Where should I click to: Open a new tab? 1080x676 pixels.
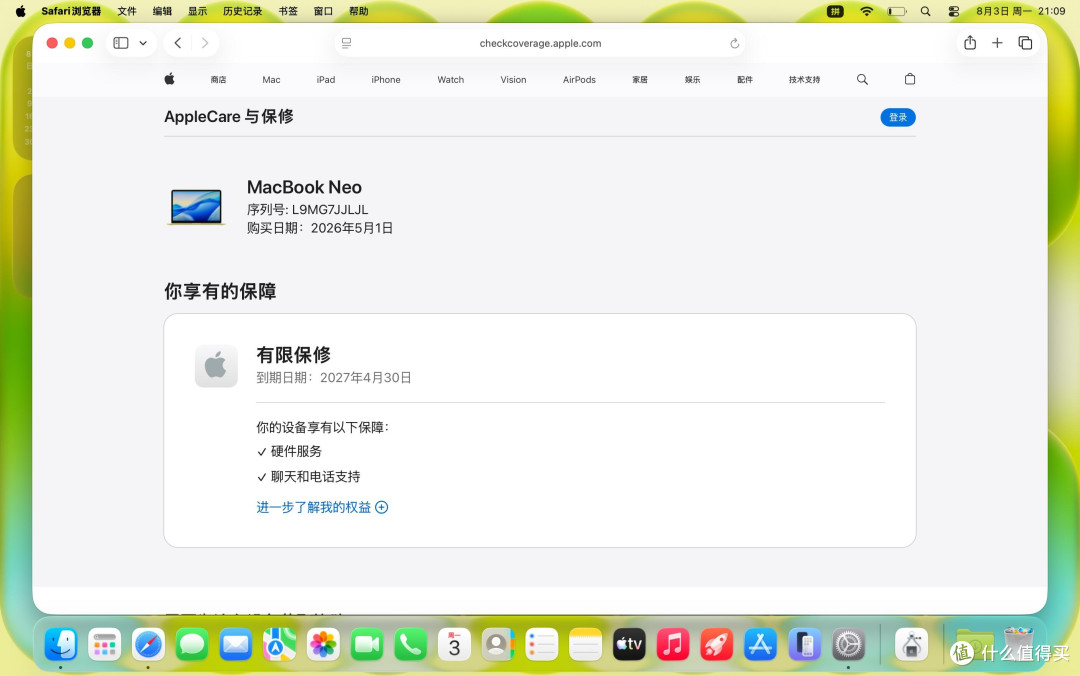coord(997,43)
